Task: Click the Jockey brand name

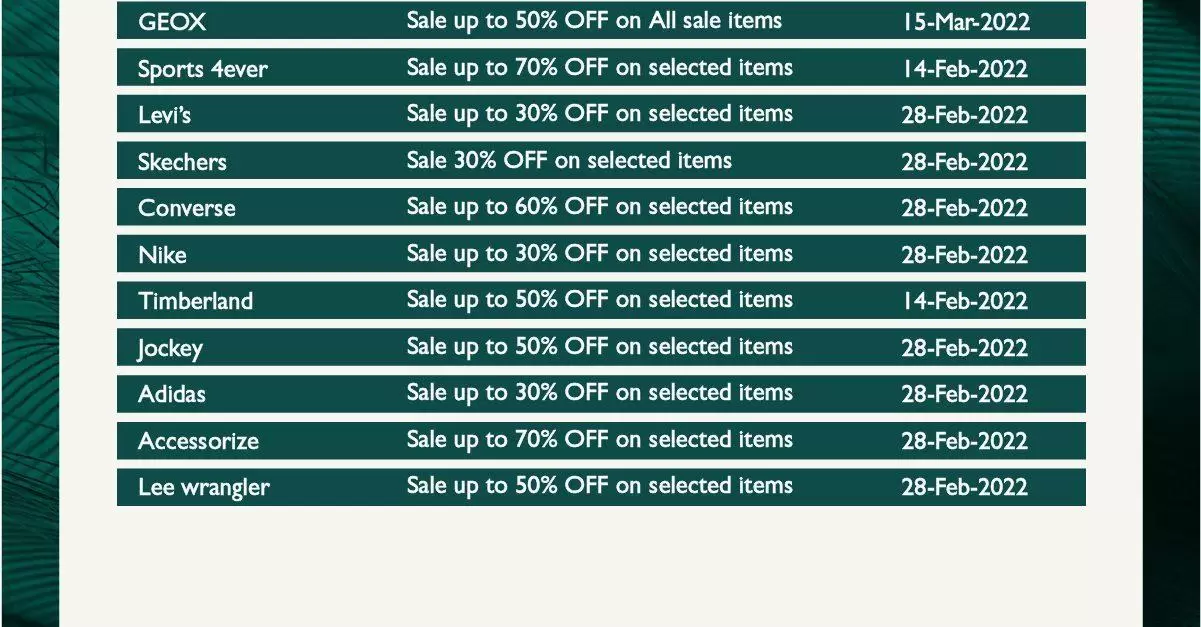Action: pyautogui.click(x=170, y=349)
